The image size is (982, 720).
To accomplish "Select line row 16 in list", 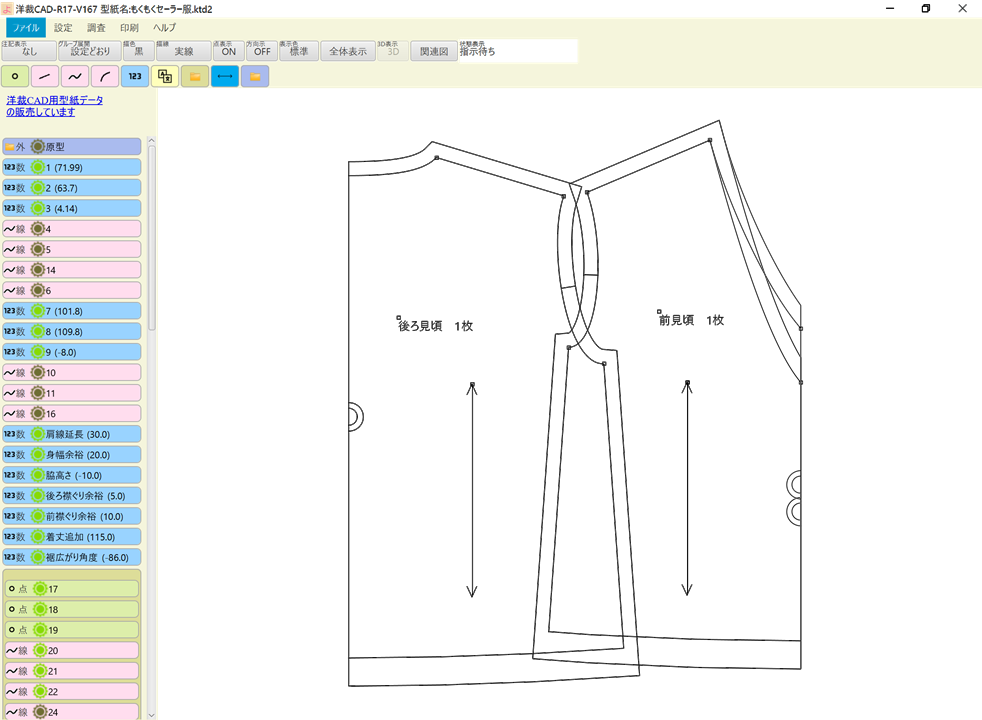I will click(71, 414).
